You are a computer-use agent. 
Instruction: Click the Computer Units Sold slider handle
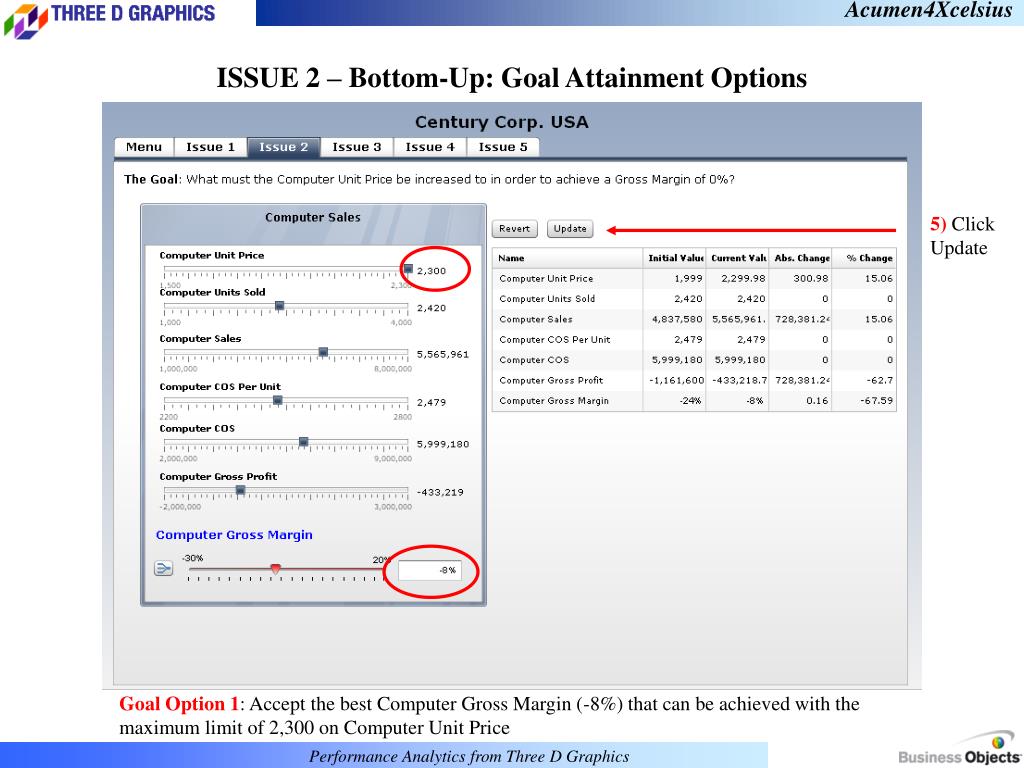coord(280,306)
